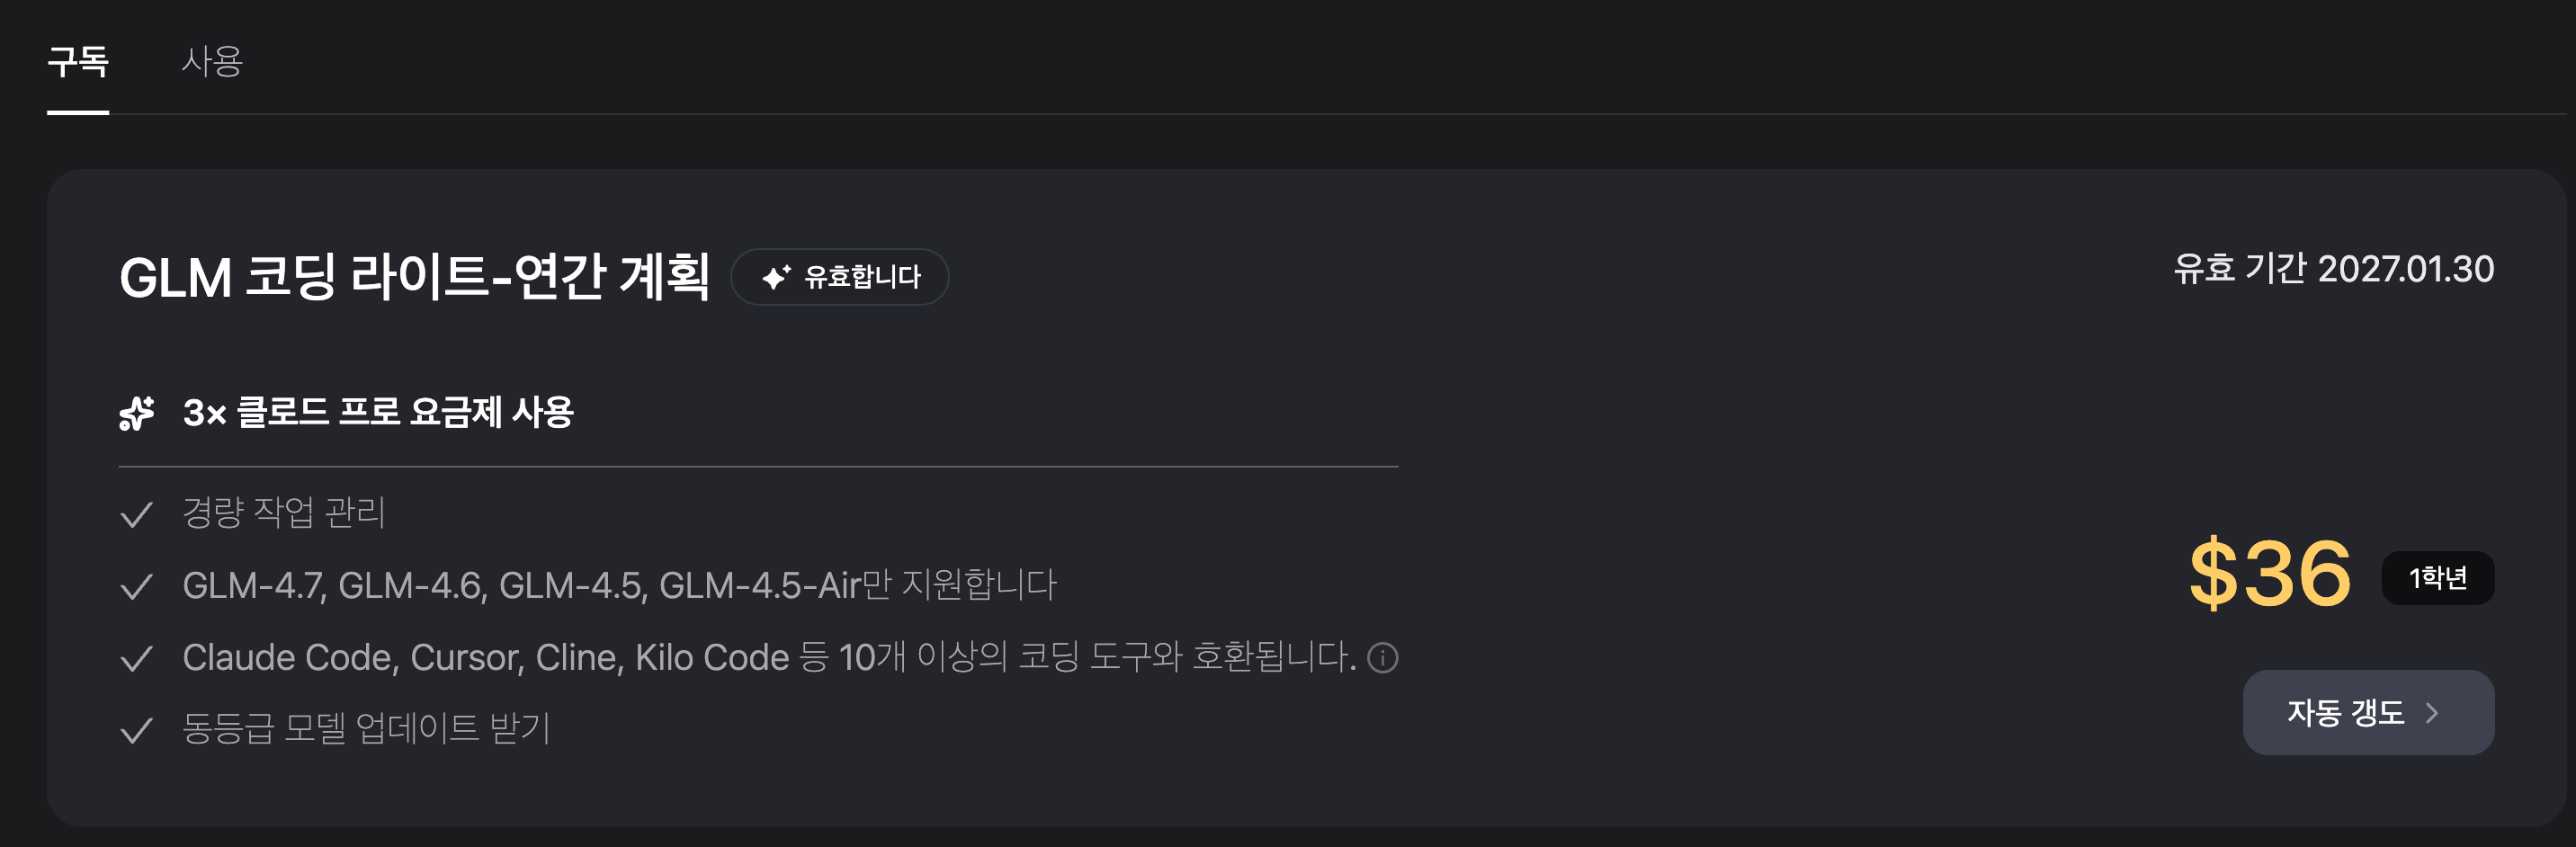Viewport: 2576px width, 847px height.
Task: Click the 유효합니다 status badge
Action: (840, 277)
